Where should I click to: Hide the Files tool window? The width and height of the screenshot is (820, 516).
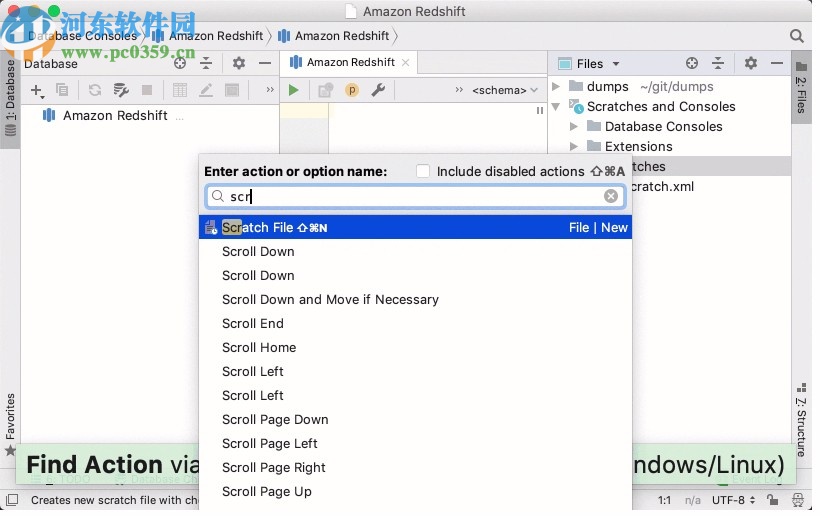777,64
